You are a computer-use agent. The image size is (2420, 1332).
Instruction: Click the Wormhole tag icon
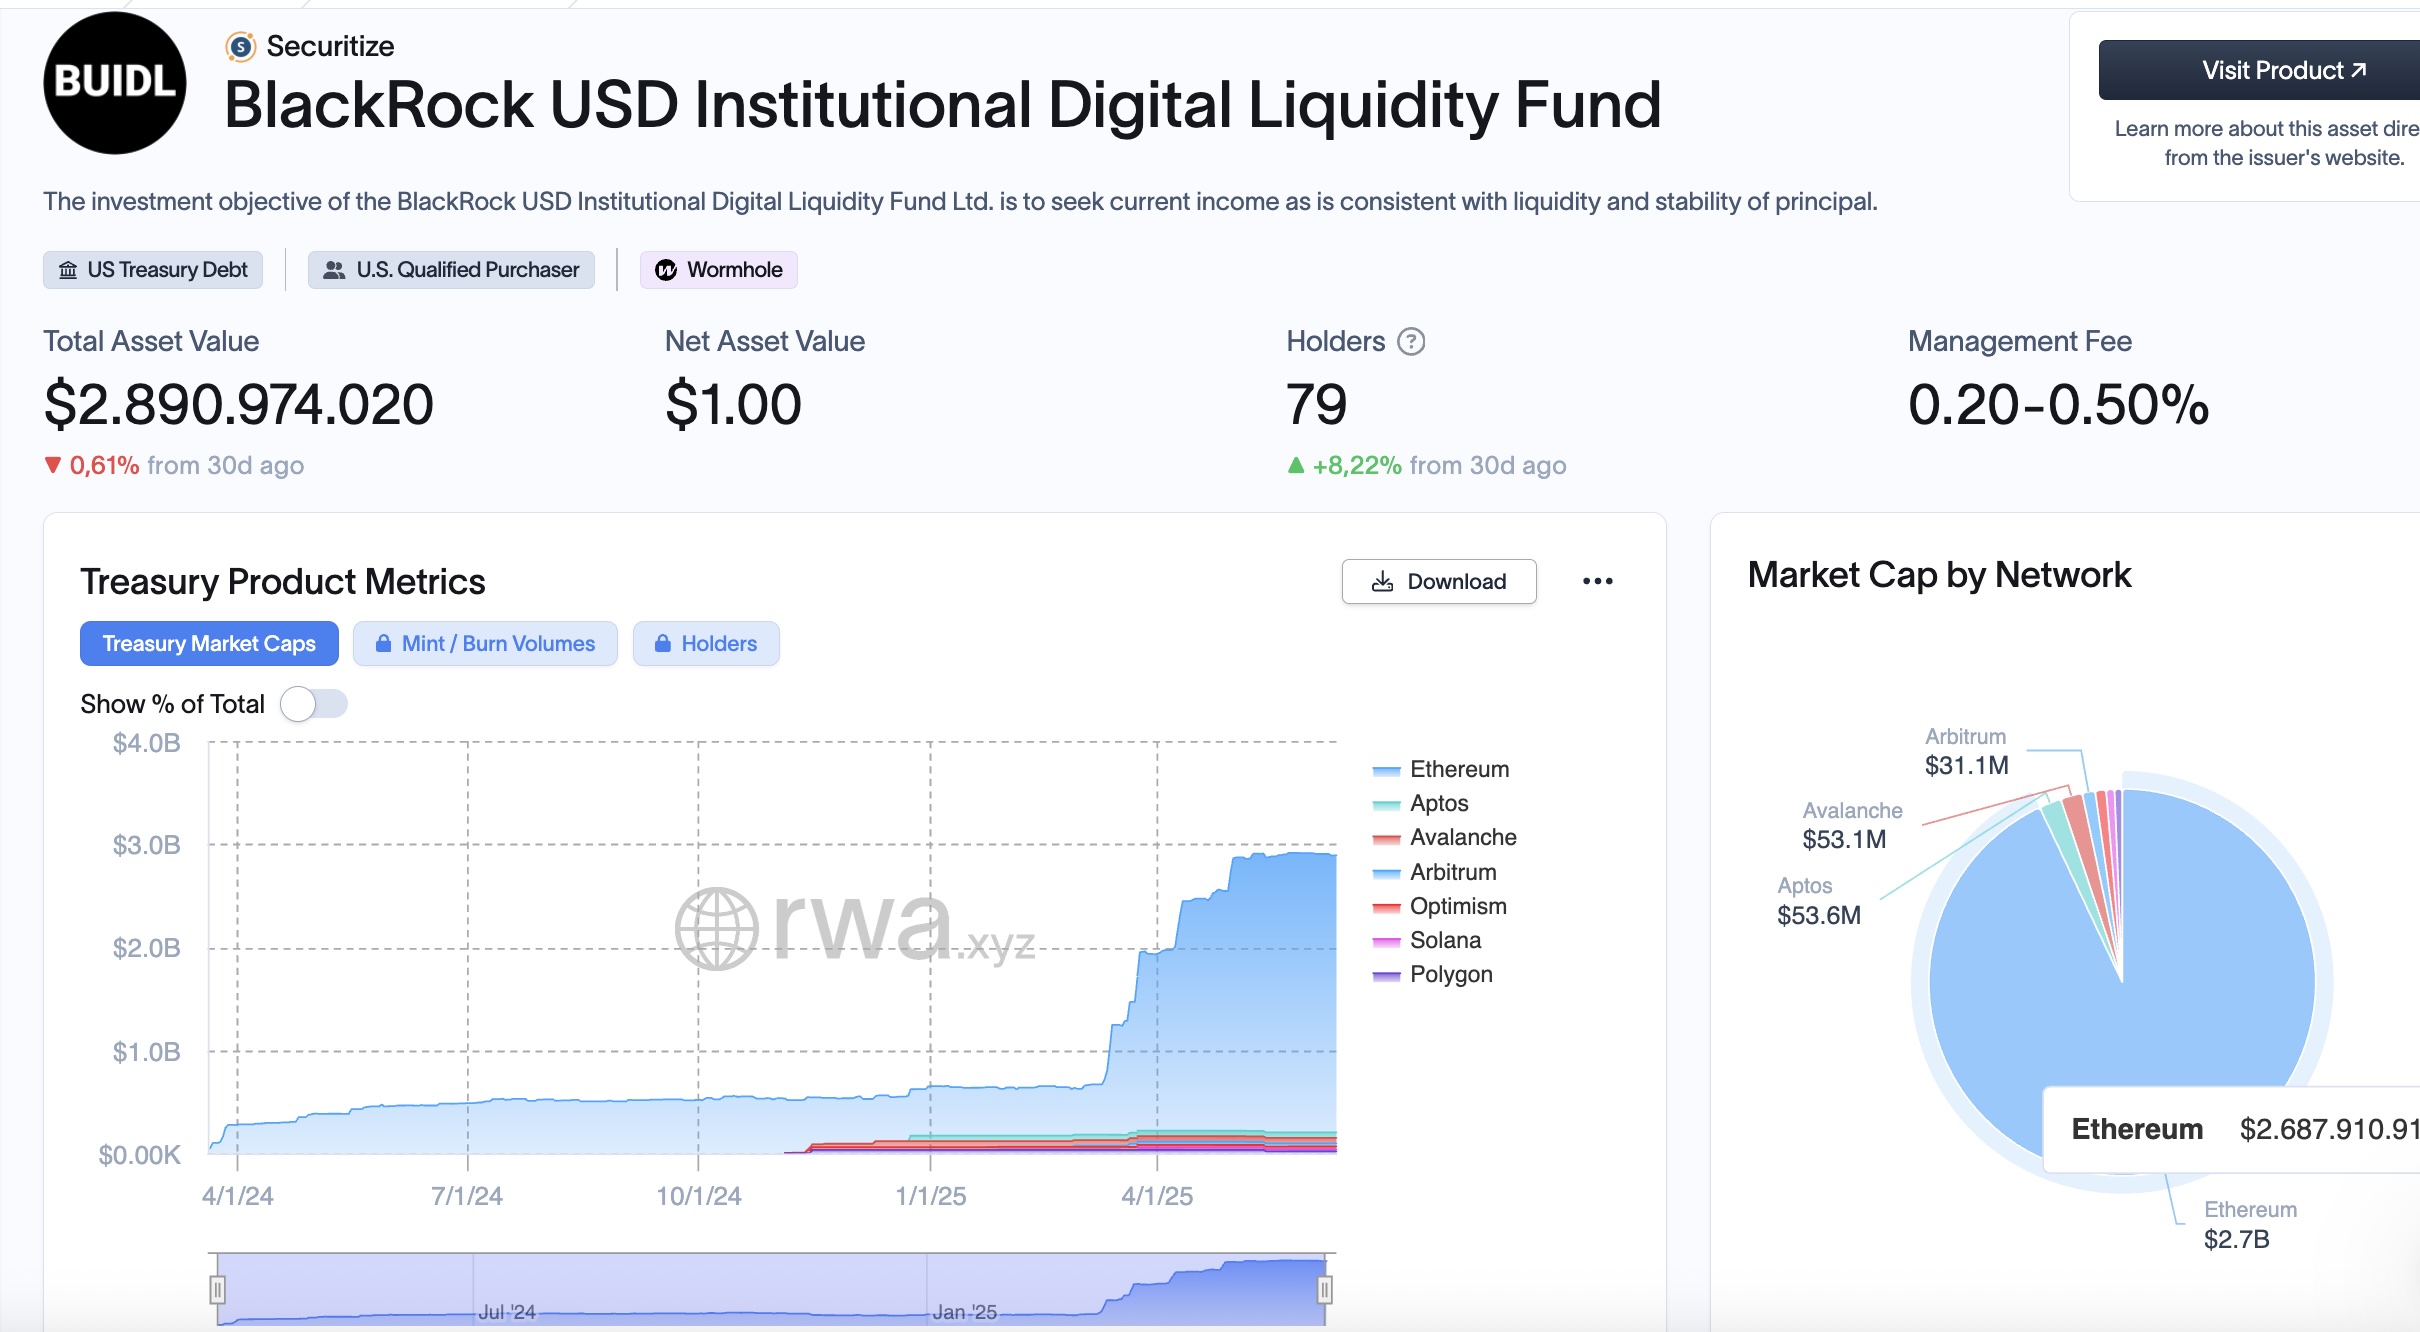pyautogui.click(x=666, y=270)
